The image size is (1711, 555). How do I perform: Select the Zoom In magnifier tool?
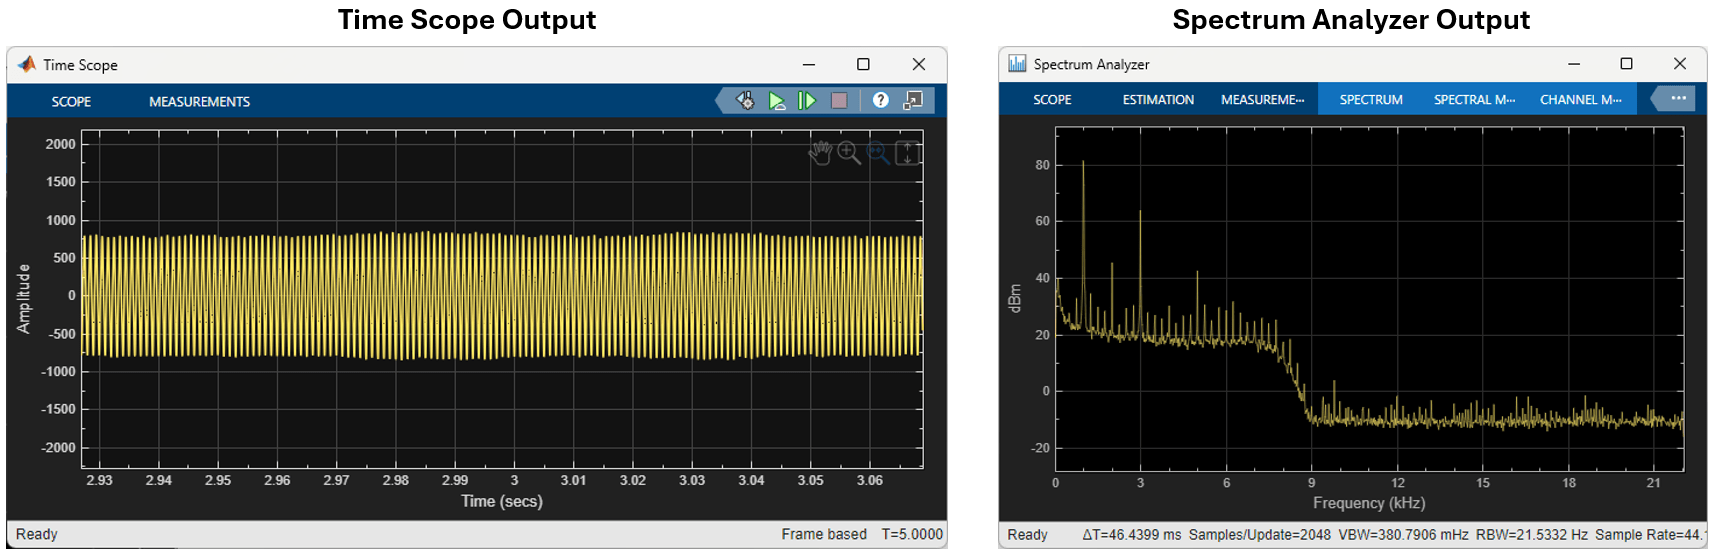pyautogui.click(x=849, y=153)
